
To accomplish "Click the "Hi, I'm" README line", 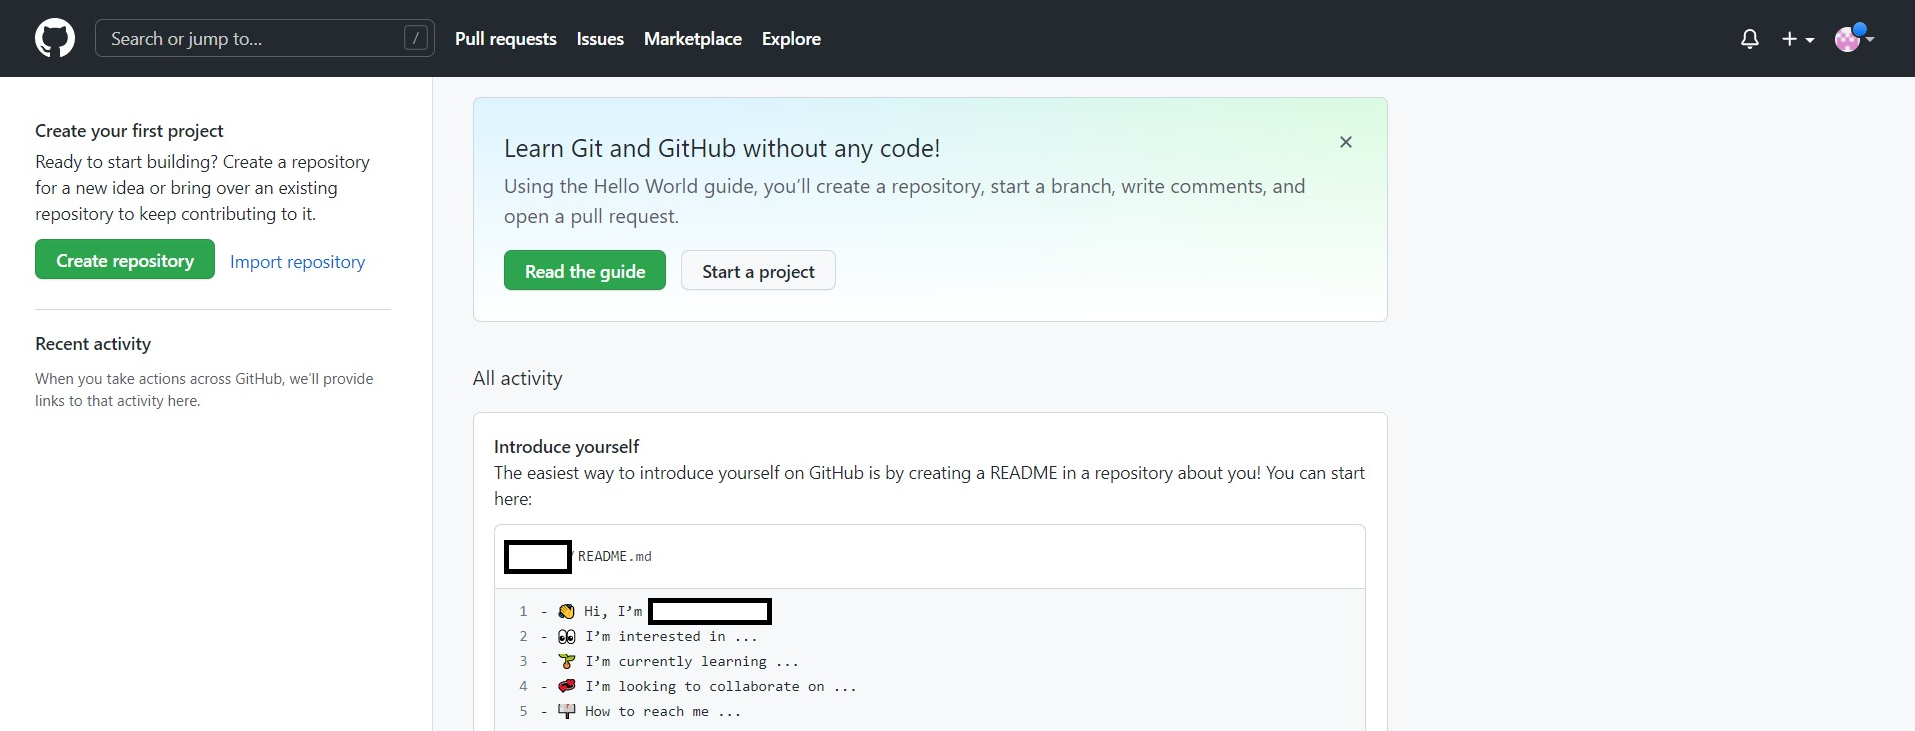I will pyautogui.click(x=613, y=611).
